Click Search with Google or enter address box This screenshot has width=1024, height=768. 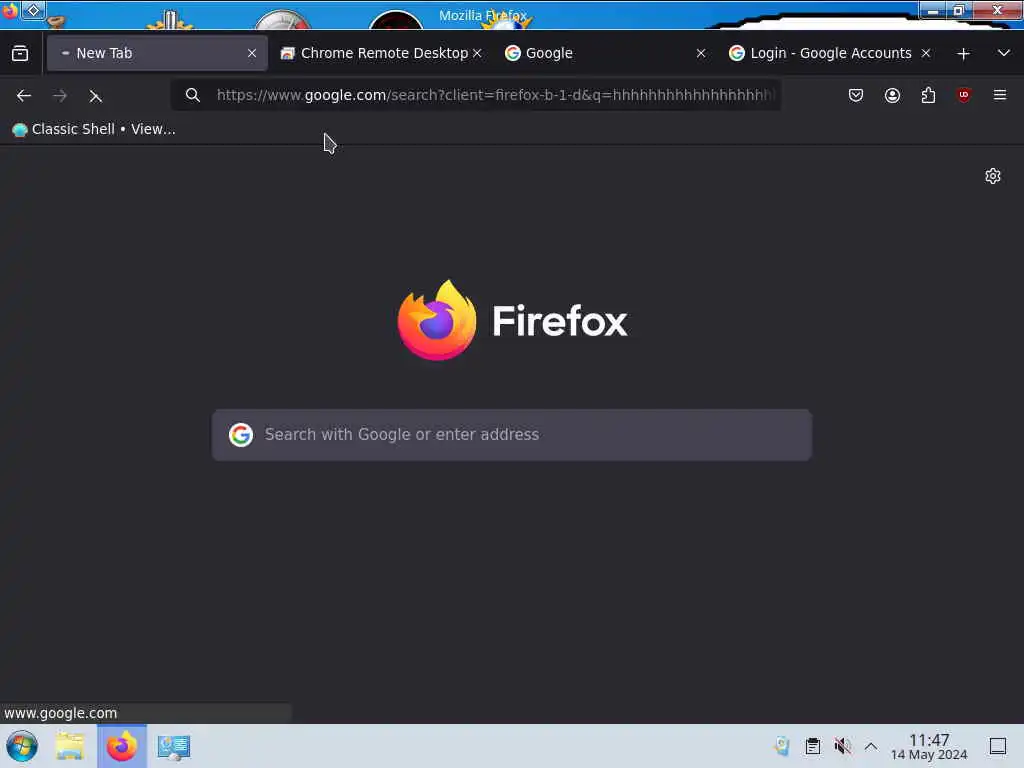click(x=511, y=435)
